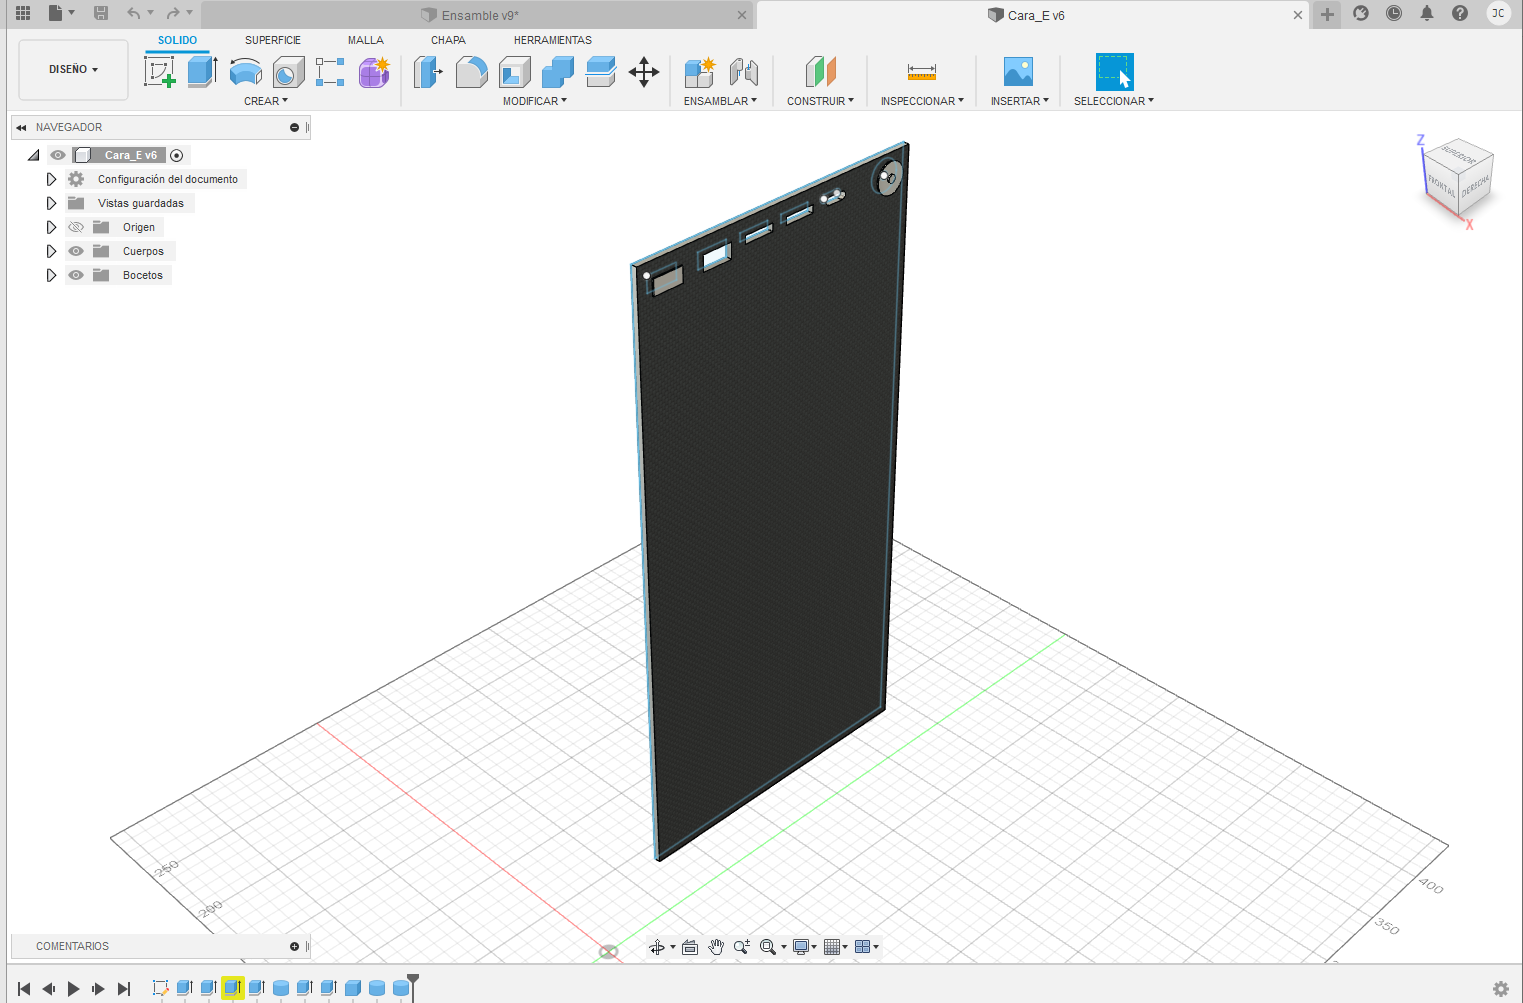This screenshot has width=1523, height=1003.
Task: Open the CREAR dropdown menu
Action: (x=266, y=101)
